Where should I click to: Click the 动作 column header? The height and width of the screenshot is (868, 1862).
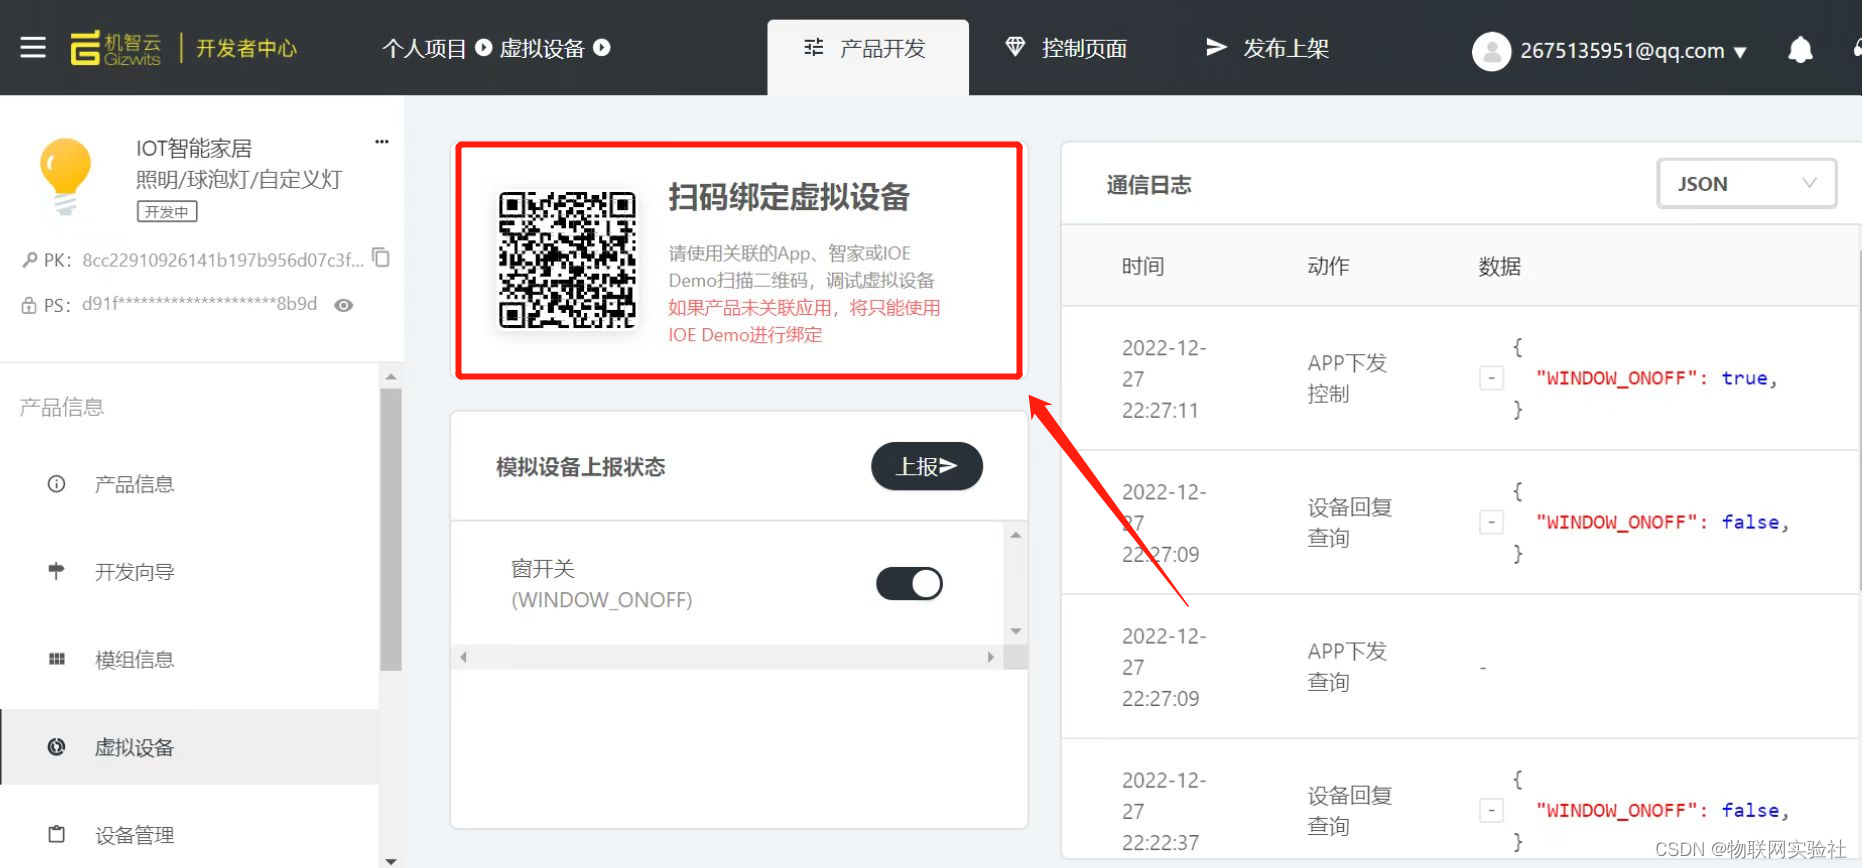1329,266
